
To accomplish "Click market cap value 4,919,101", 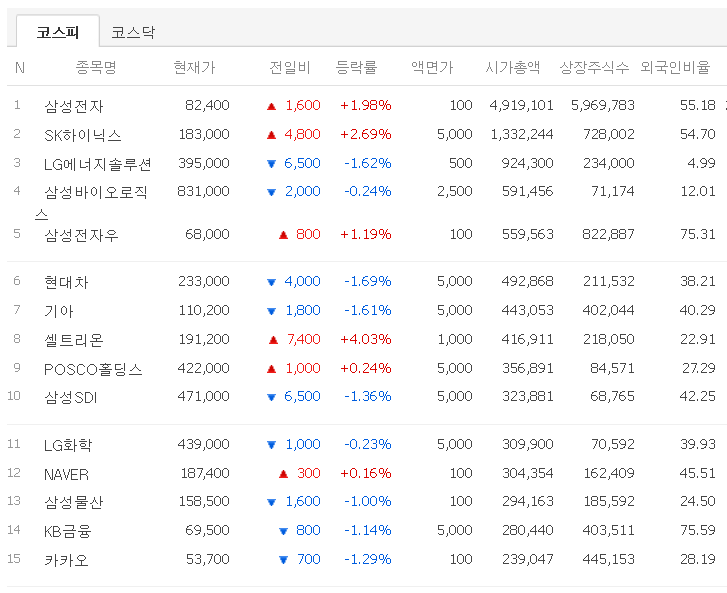I will pos(522,105).
